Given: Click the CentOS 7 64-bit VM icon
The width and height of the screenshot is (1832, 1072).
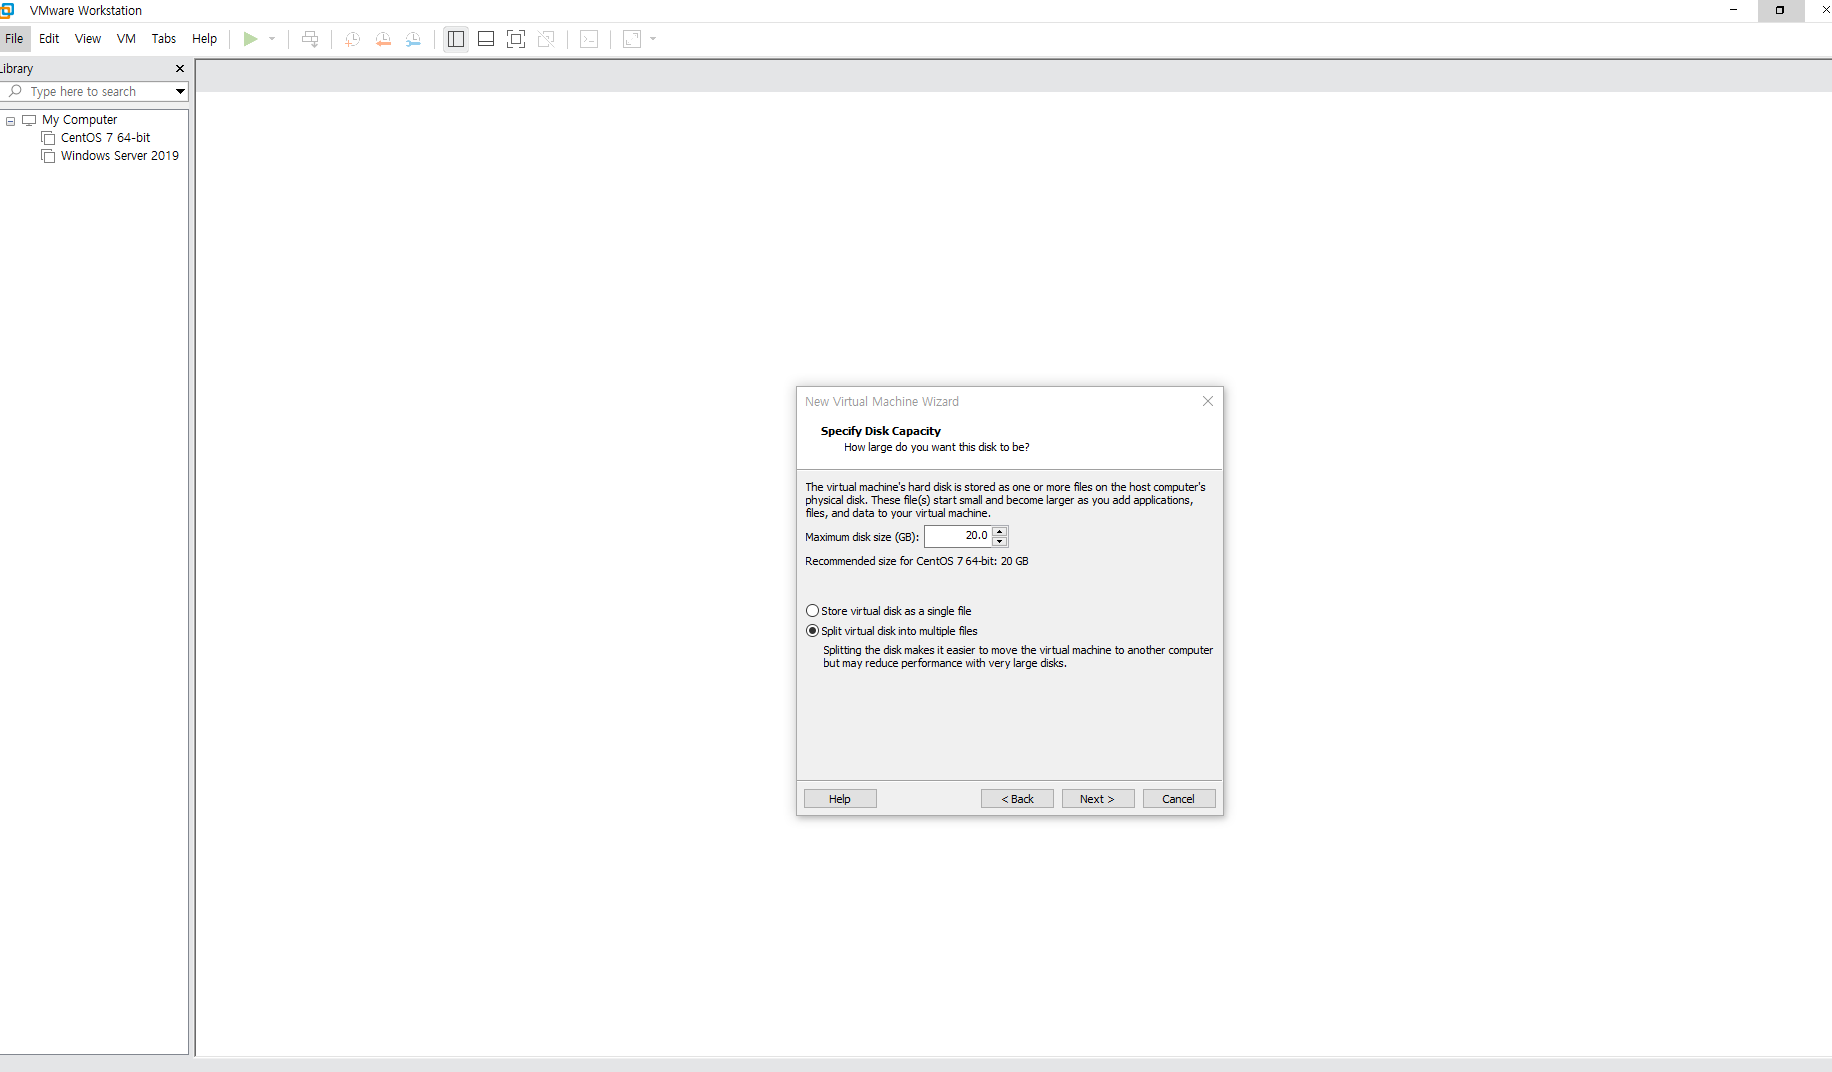Looking at the screenshot, I should click(48, 138).
